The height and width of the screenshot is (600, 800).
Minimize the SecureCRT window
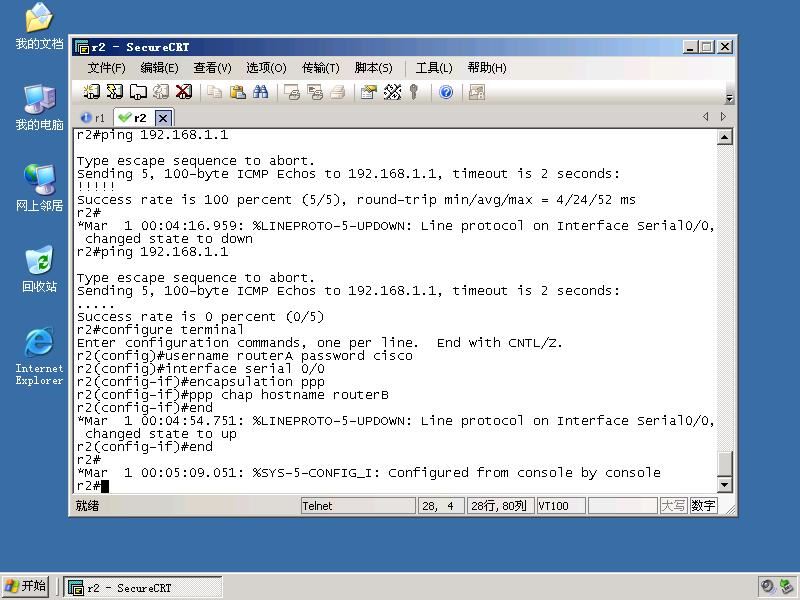point(690,47)
